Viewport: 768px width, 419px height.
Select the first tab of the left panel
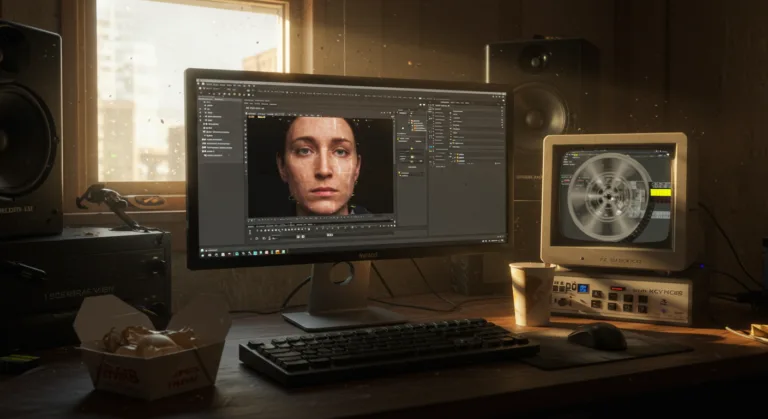206,99
